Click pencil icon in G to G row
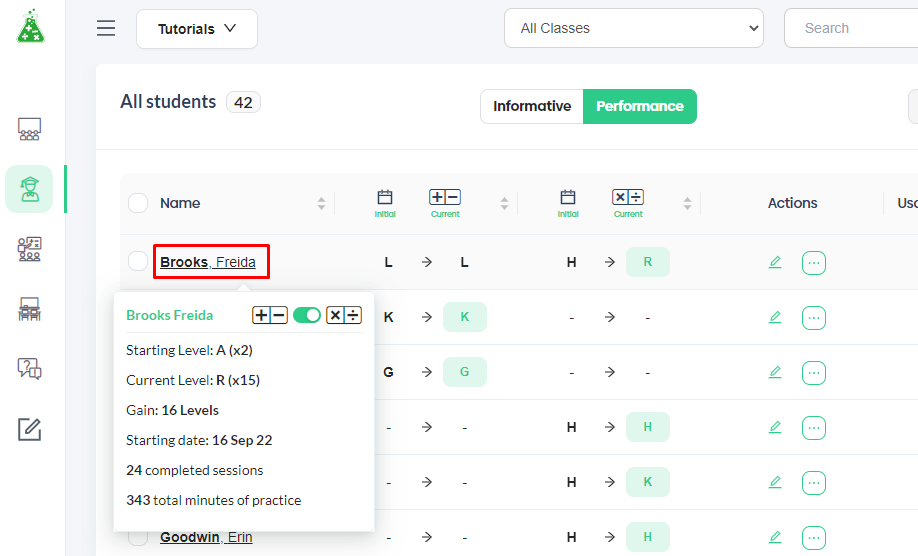918x556 pixels. 775,372
